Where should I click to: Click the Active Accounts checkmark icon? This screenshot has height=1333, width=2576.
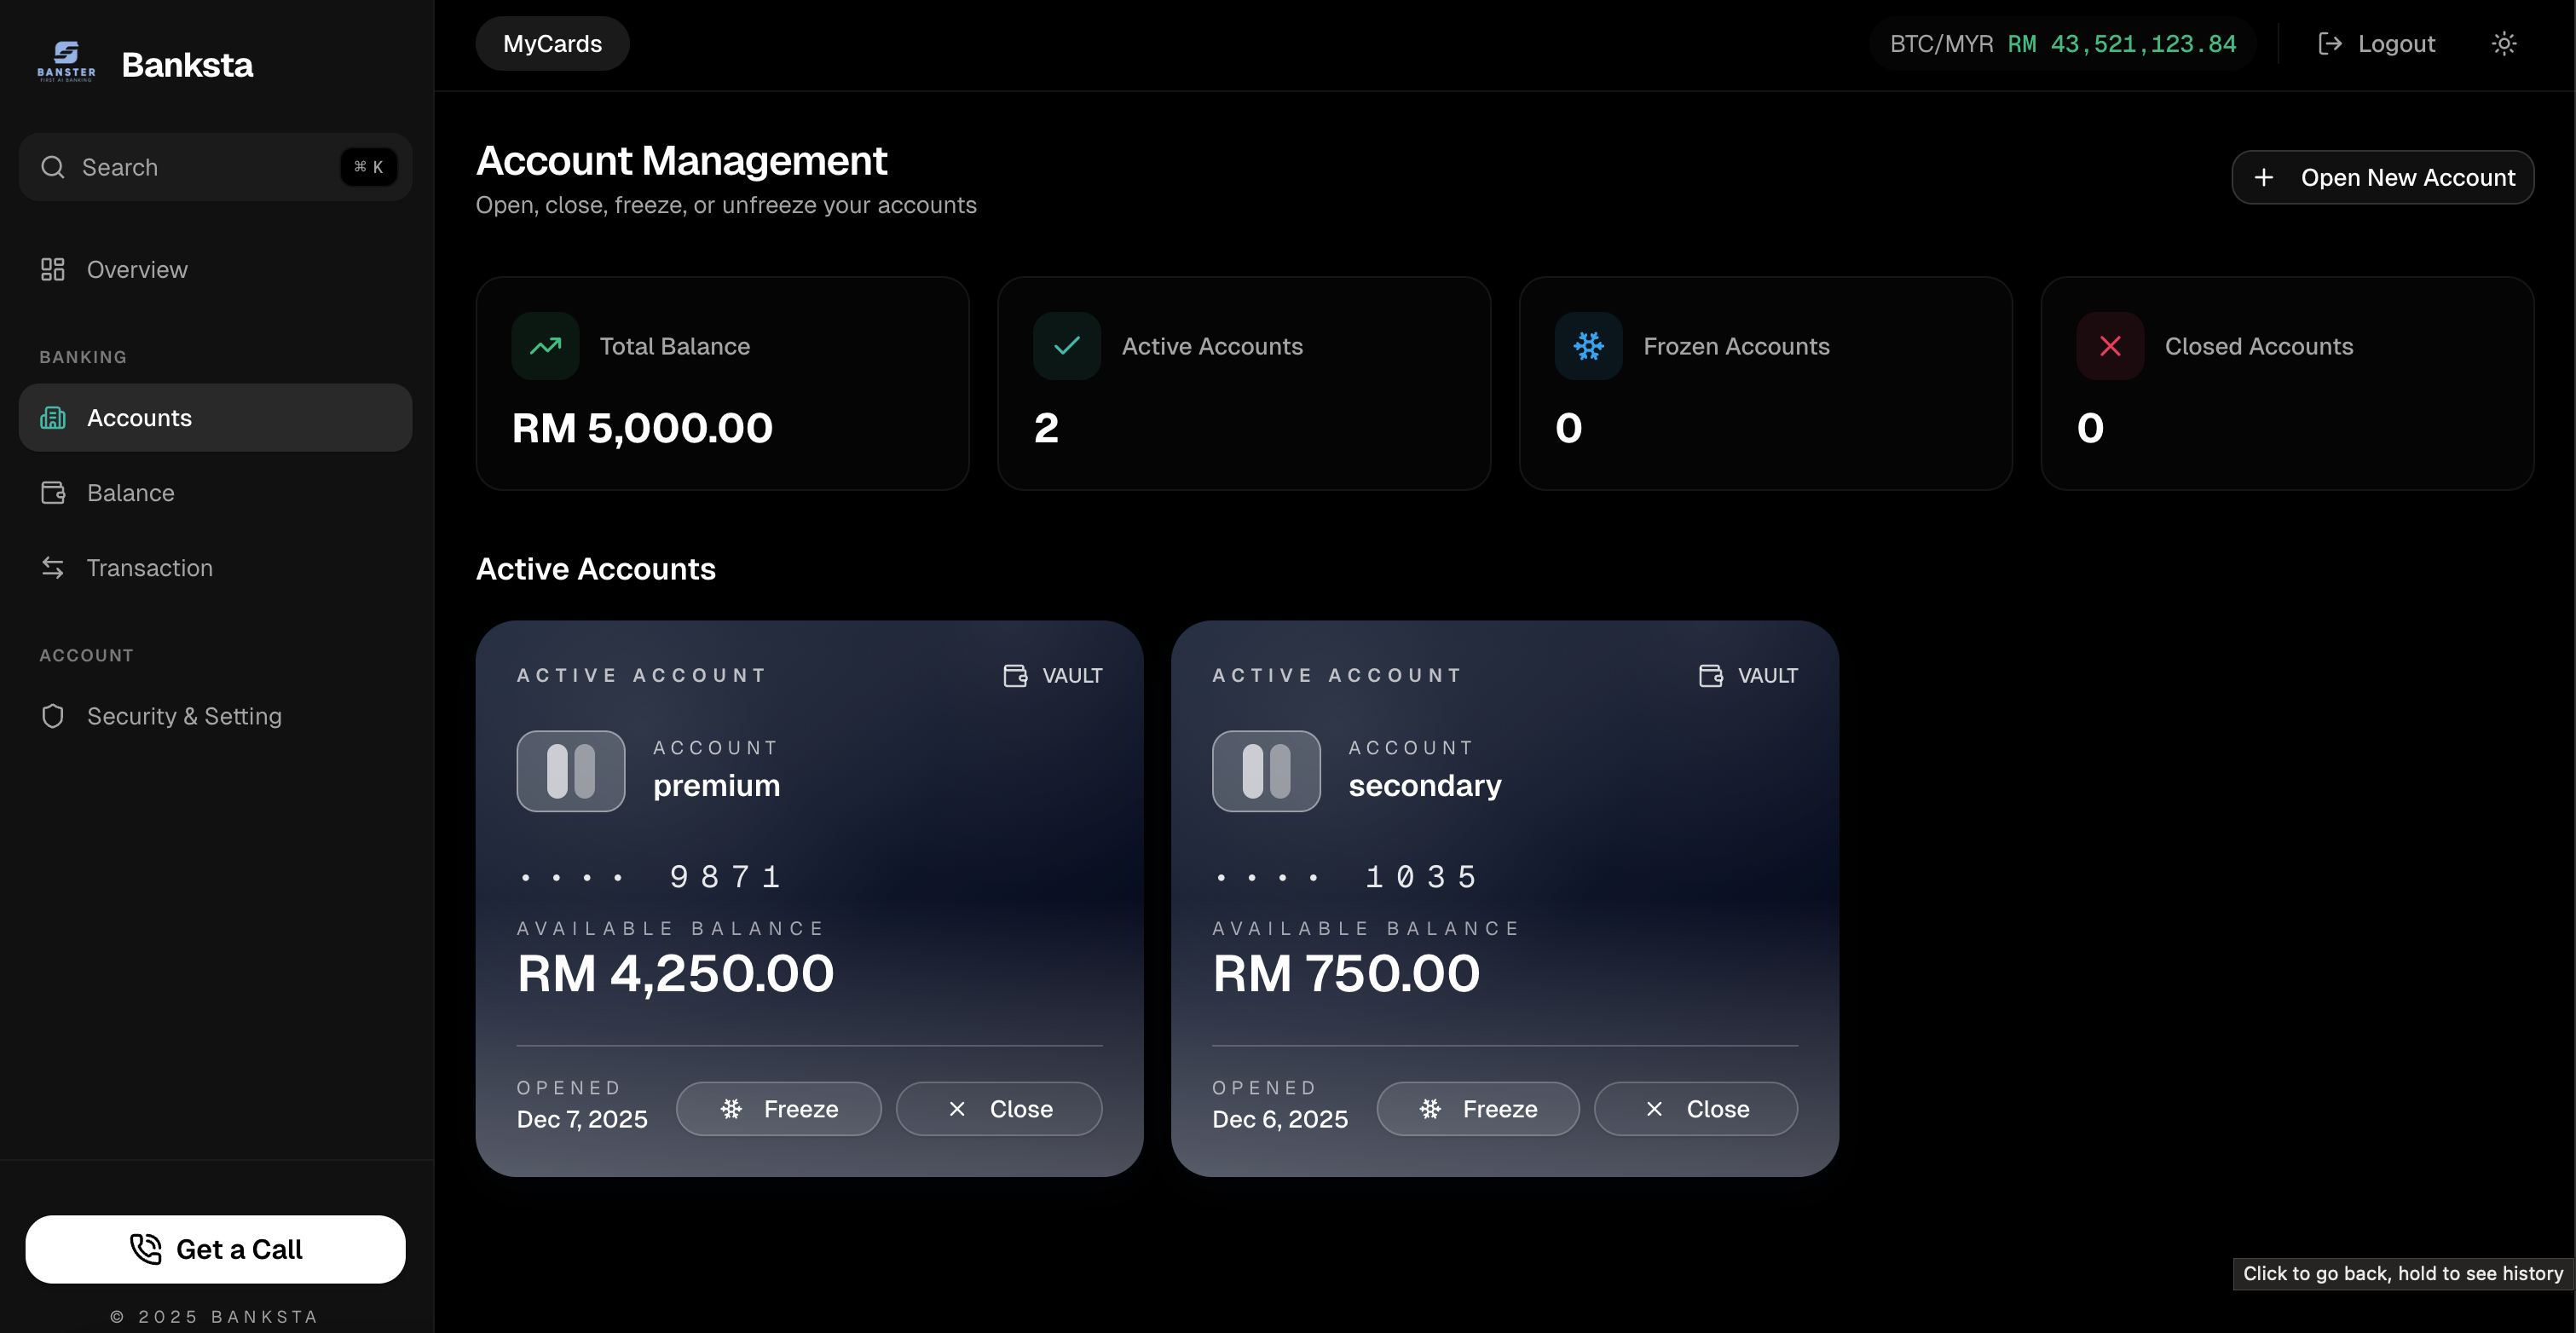click(x=1066, y=346)
